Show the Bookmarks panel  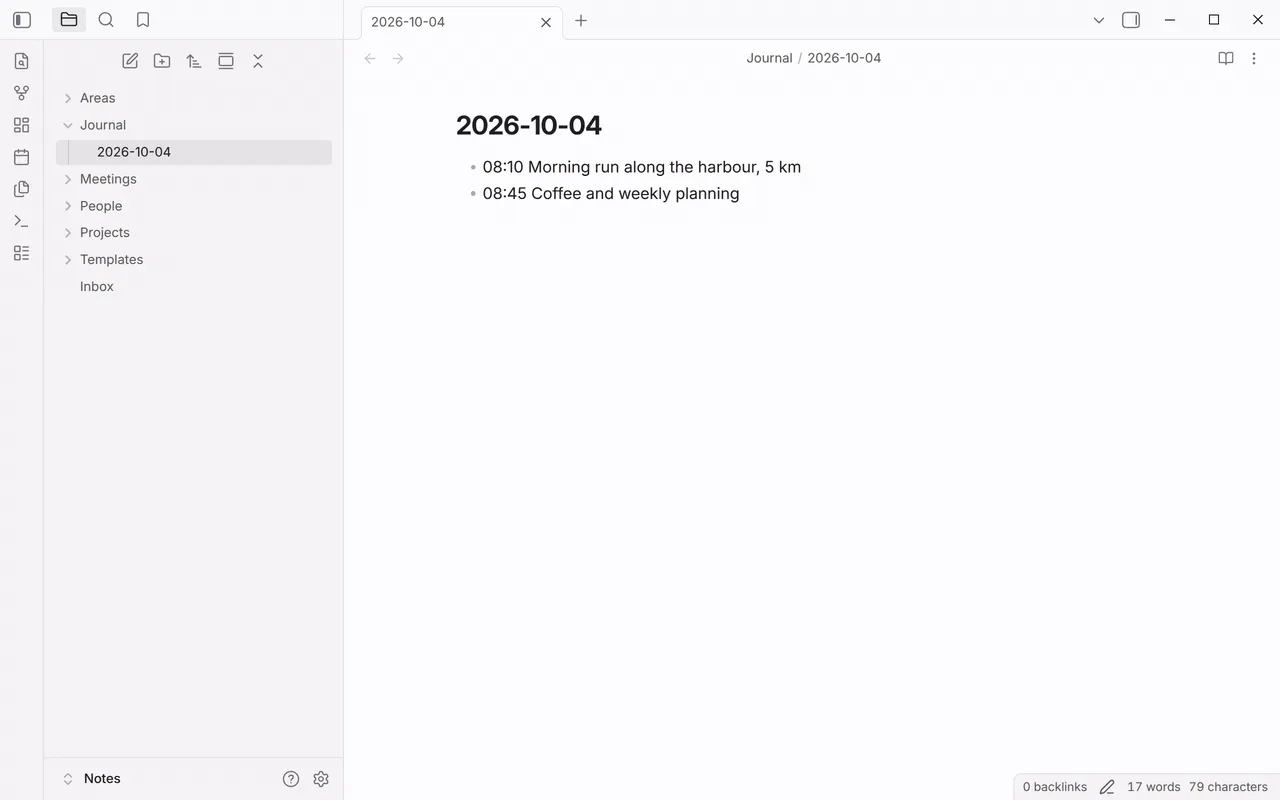click(143, 20)
